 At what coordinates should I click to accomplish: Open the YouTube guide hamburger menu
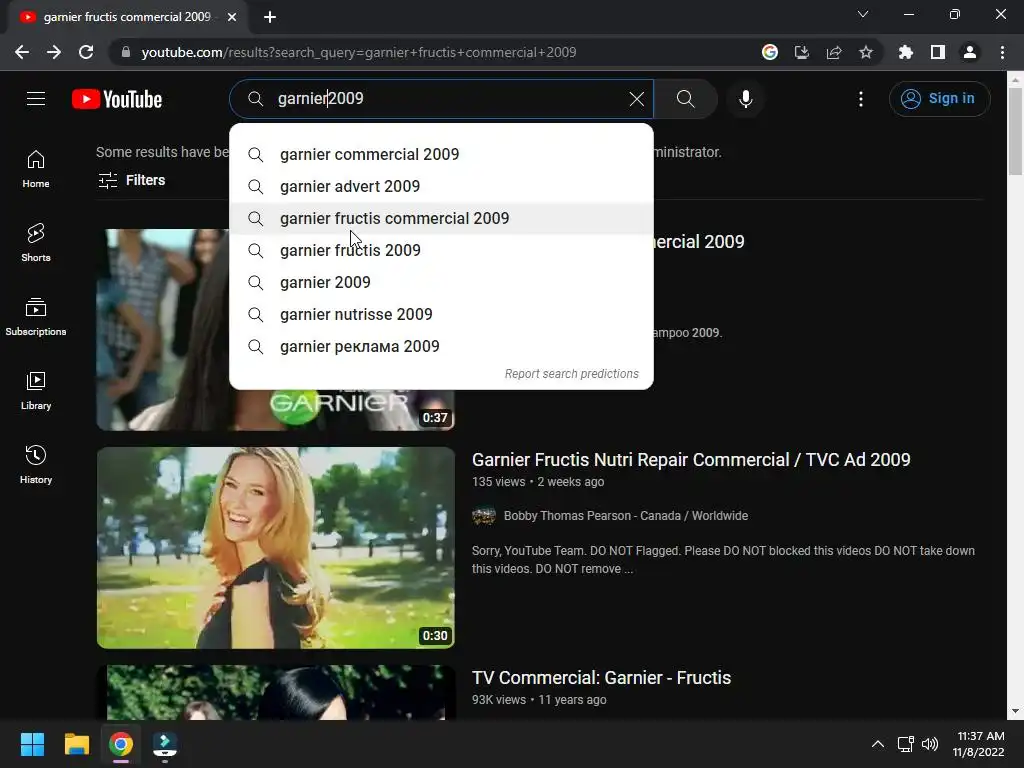36,99
